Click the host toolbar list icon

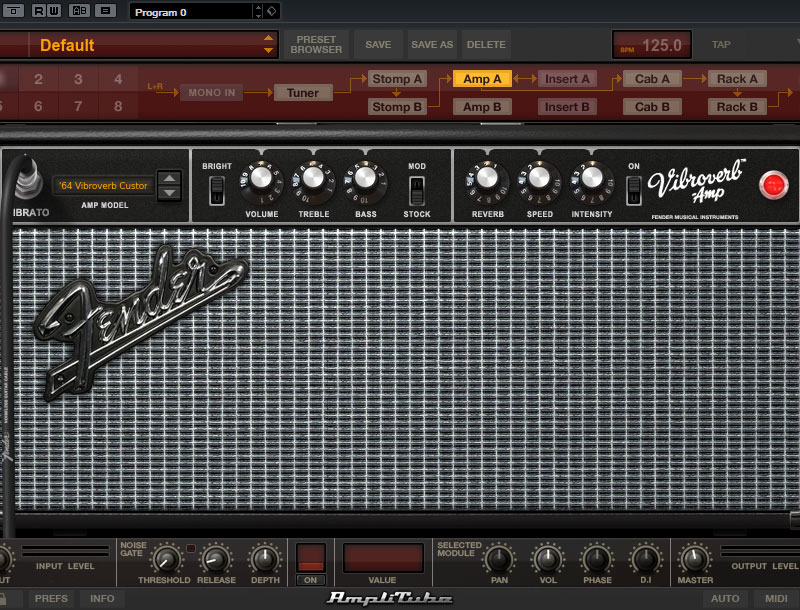tap(106, 10)
